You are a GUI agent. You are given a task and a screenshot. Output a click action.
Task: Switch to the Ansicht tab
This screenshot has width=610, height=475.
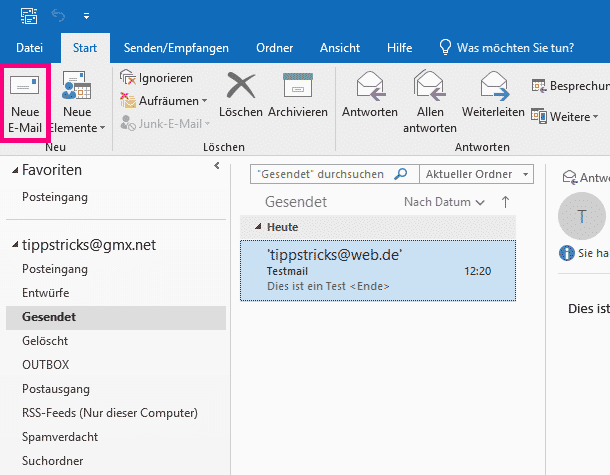point(340,47)
